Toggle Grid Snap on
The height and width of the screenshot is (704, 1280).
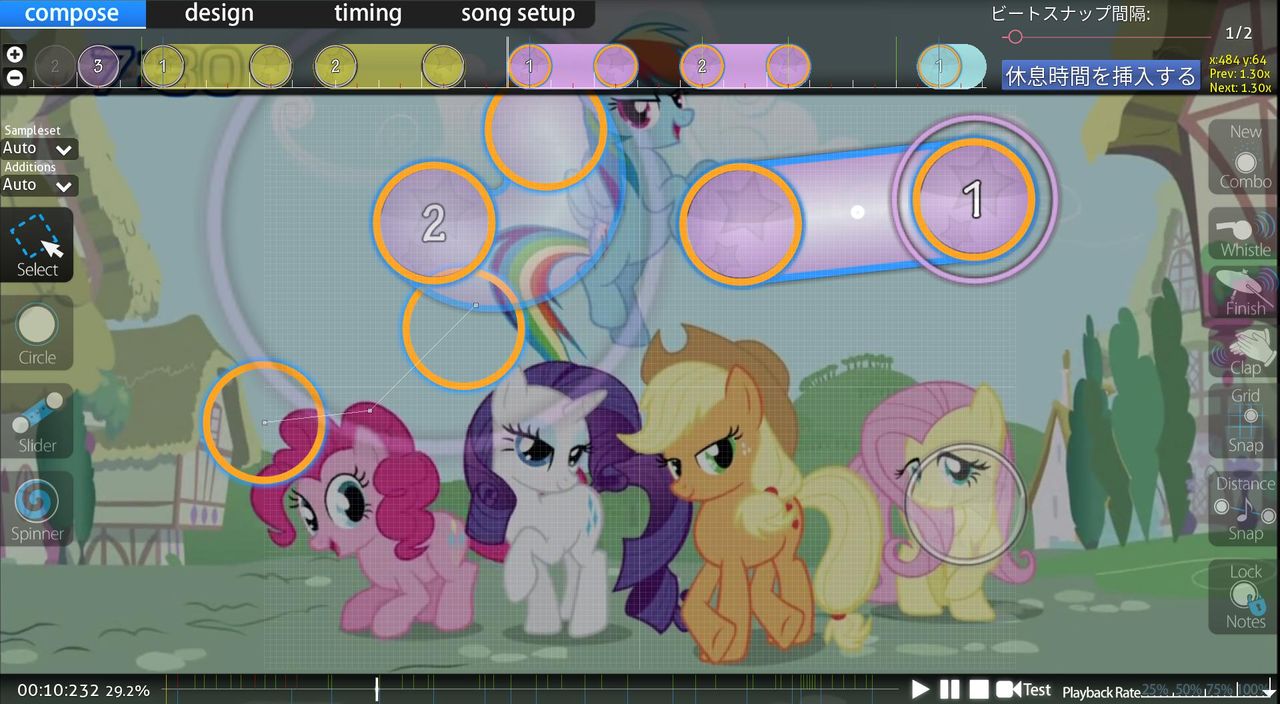click(1243, 420)
